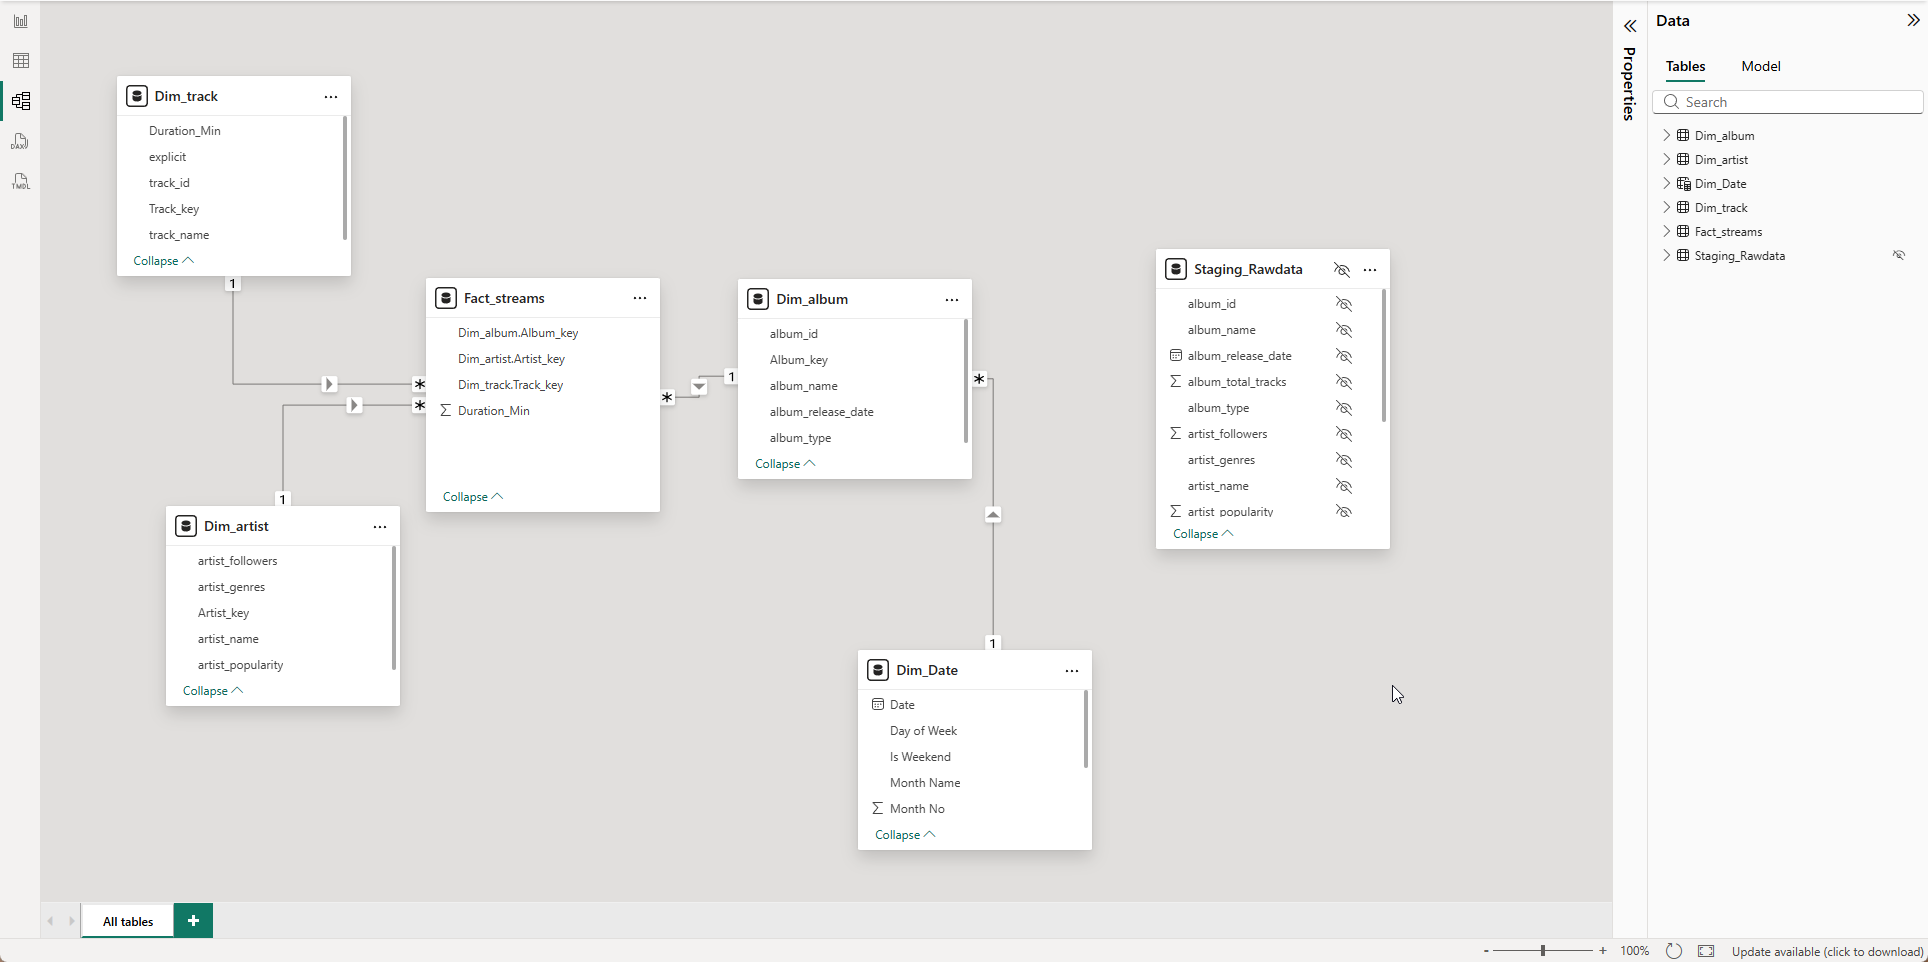Expand Dim_Date in Data pane

point(1666,183)
